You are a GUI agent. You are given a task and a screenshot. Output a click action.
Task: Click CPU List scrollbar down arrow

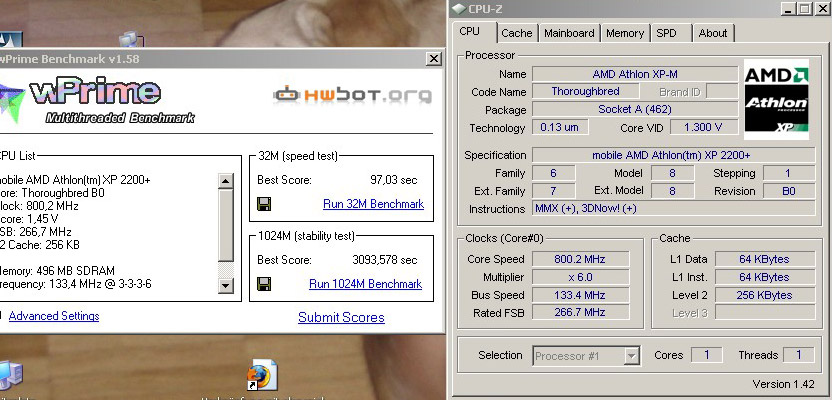(x=226, y=285)
